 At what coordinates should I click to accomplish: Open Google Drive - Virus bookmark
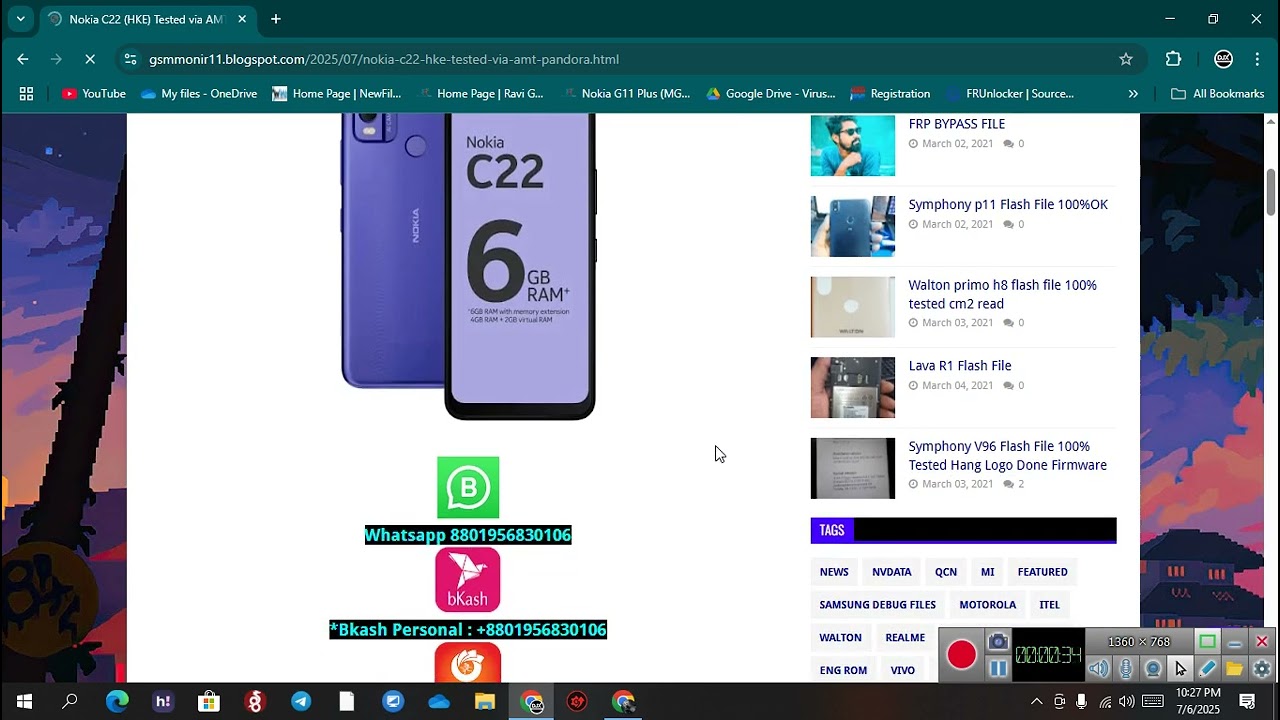tap(771, 93)
